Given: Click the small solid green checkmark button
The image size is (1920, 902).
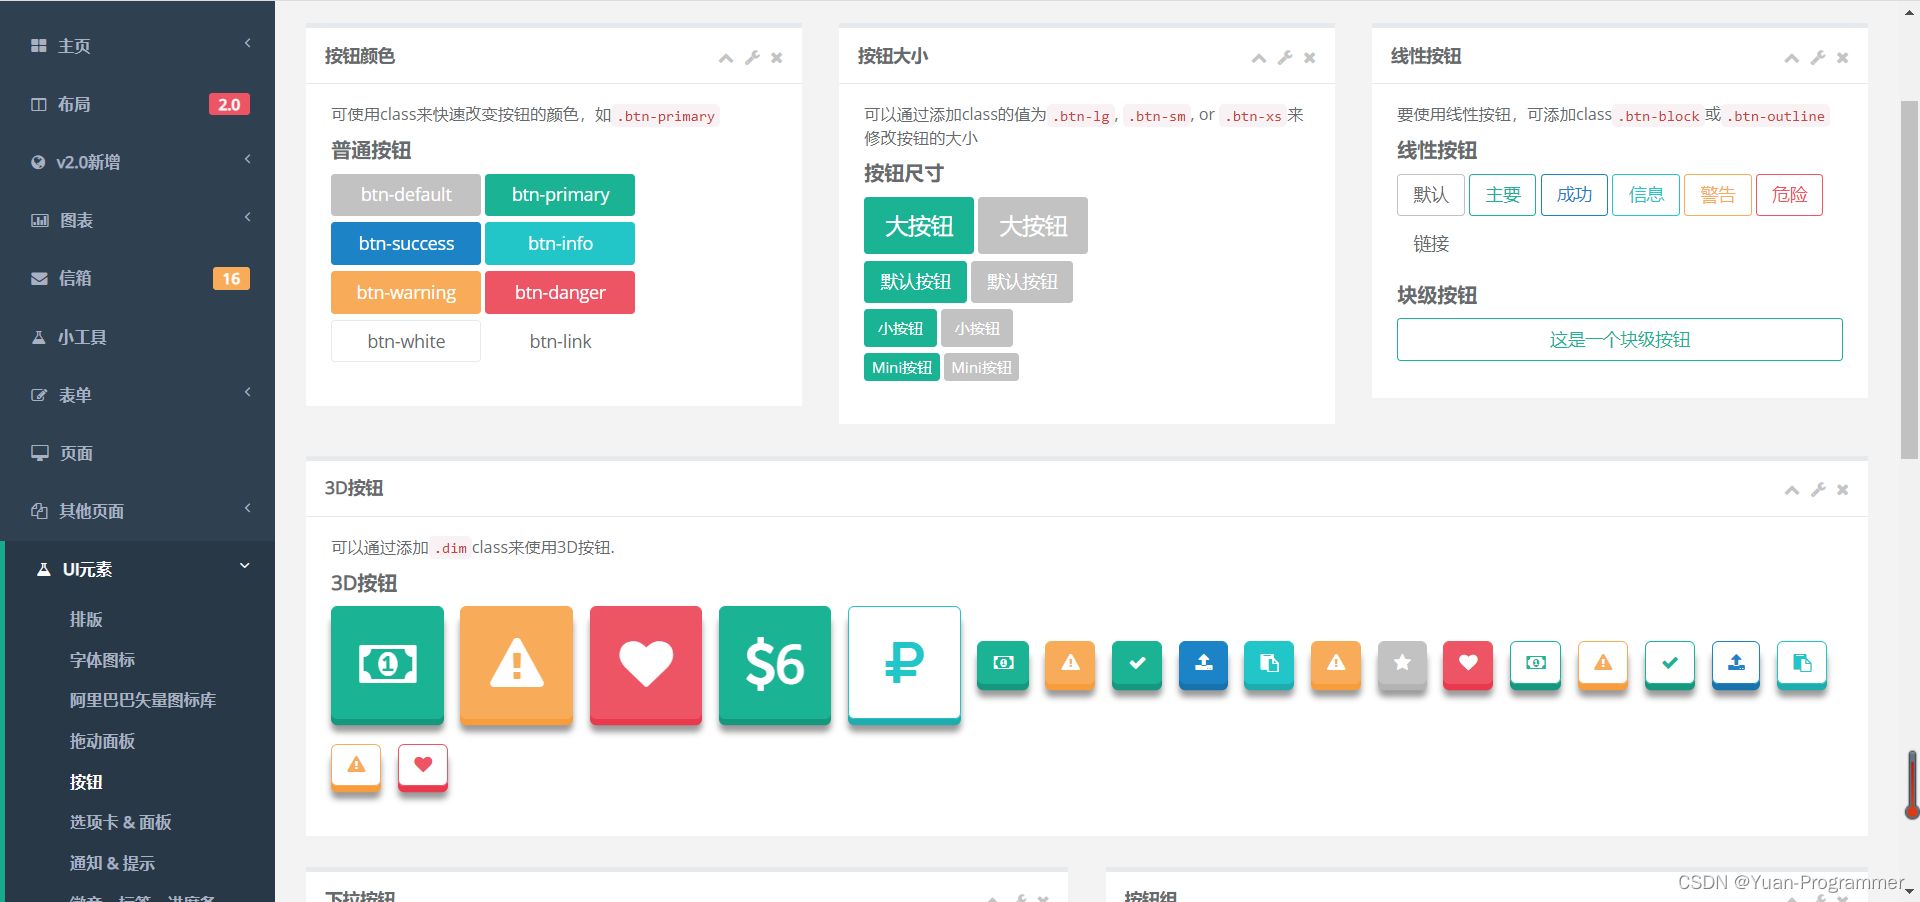Looking at the screenshot, I should pyautogui.click(x=1137, y=664).
